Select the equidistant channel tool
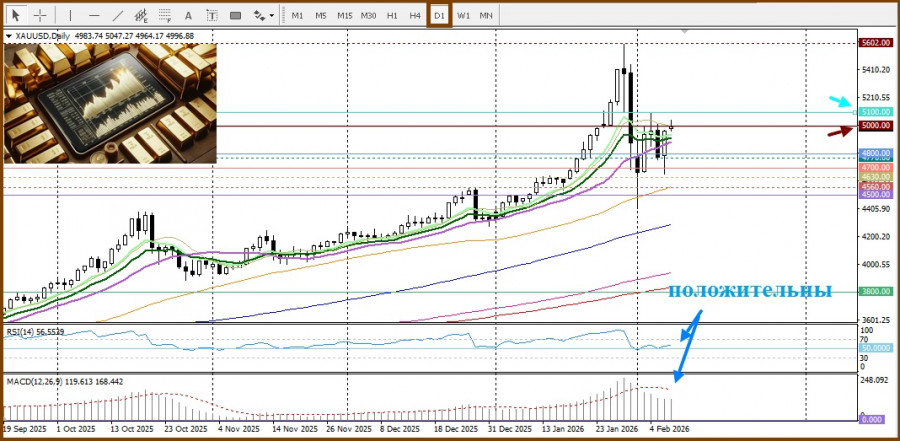The height and width of the screenshot is (441, 900). 141,15
